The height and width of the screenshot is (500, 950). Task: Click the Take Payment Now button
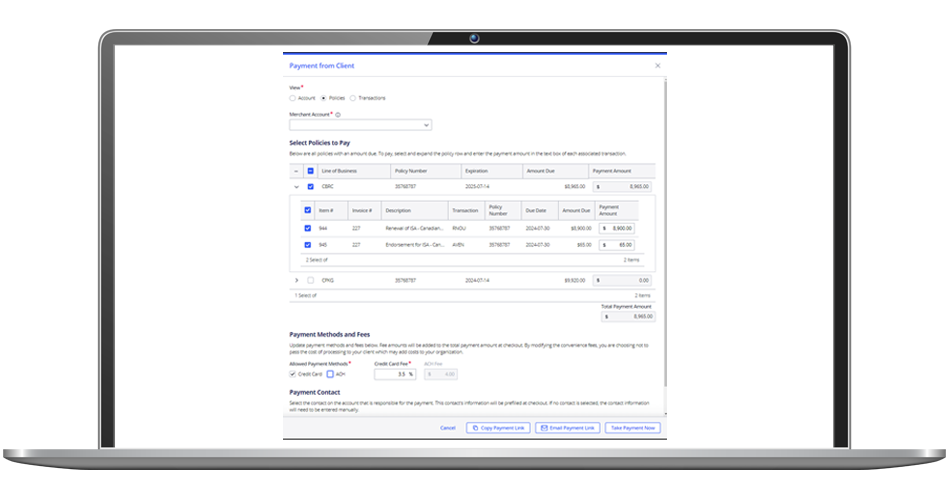[633, 428]
